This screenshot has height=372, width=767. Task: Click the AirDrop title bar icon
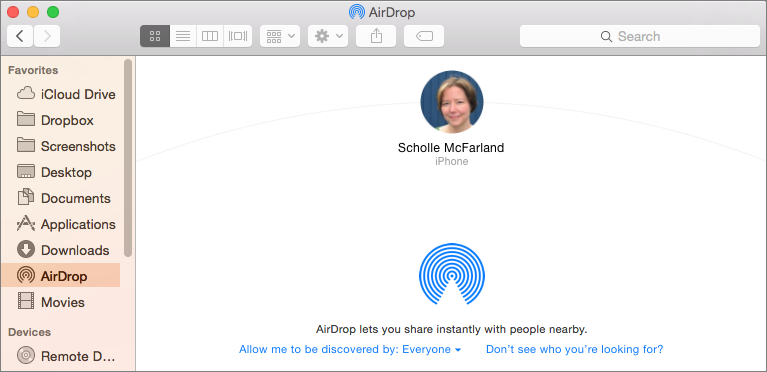tap(357, 12)
